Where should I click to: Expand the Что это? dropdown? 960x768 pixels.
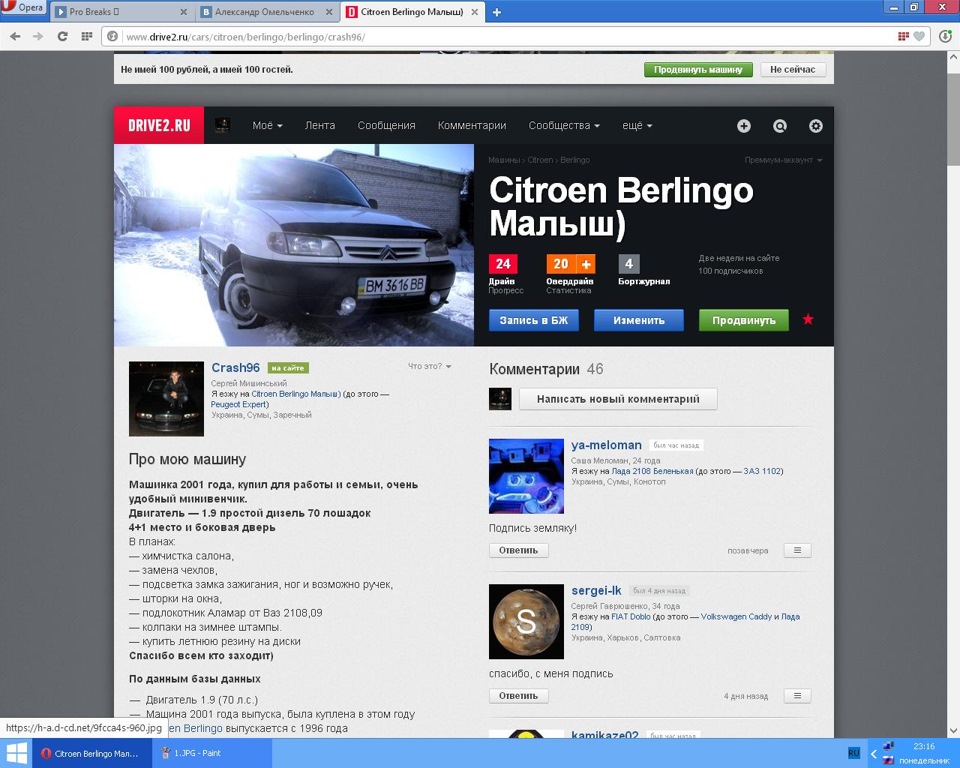tap(430, 366)
